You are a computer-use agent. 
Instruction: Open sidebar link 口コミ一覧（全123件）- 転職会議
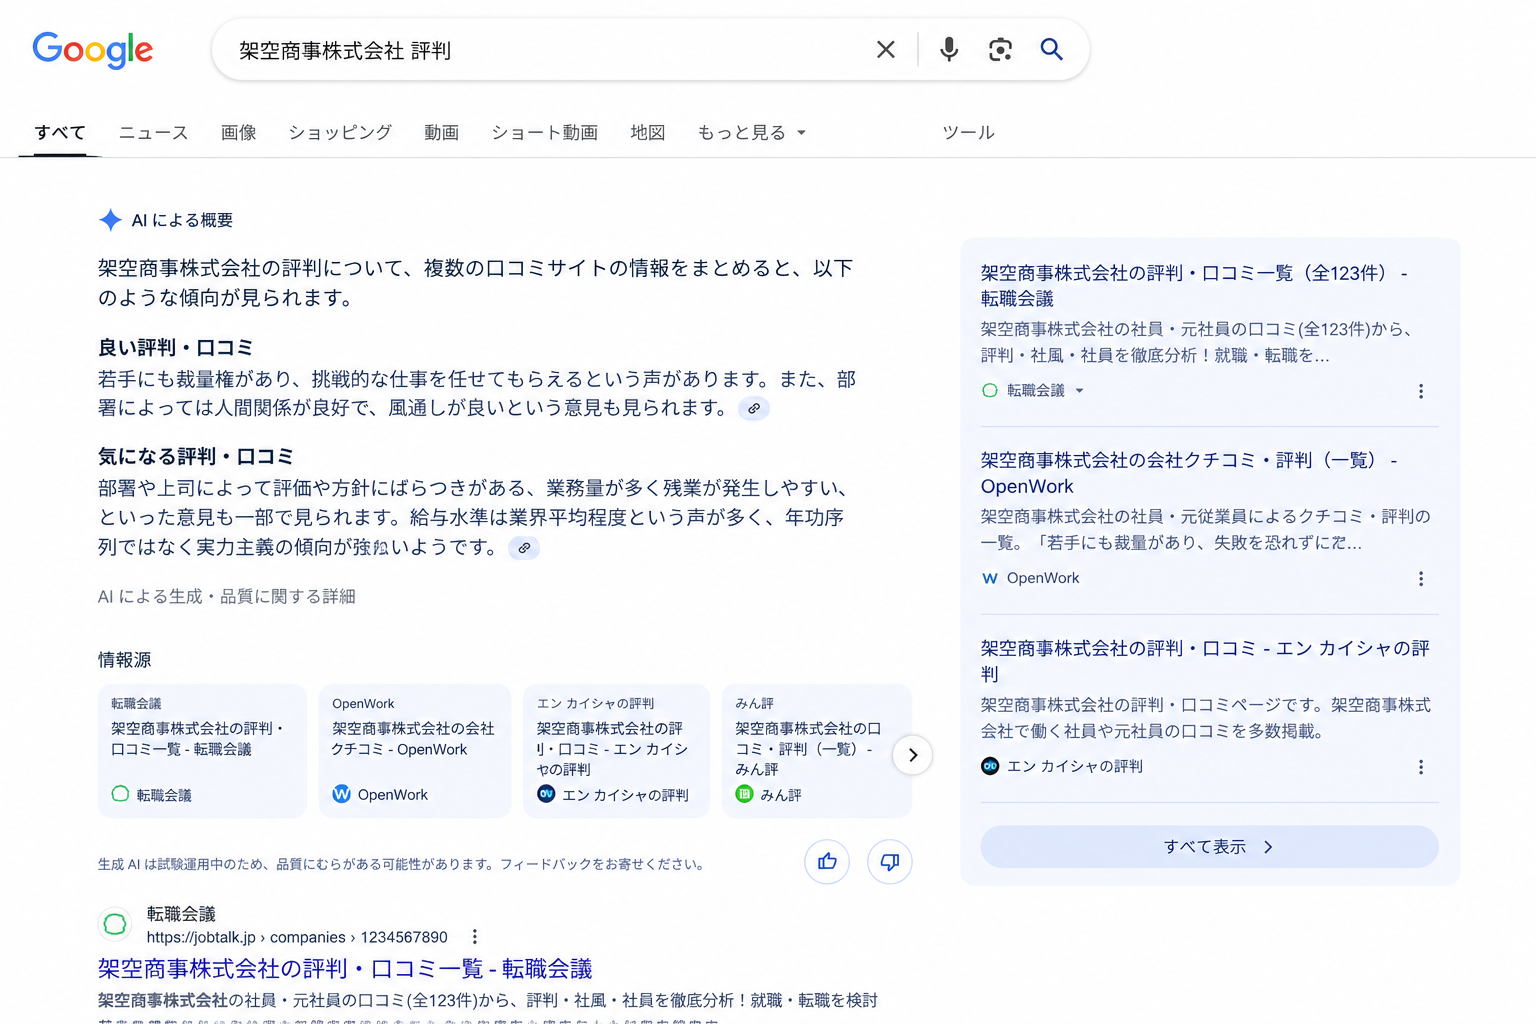(x=1194, y=285)
